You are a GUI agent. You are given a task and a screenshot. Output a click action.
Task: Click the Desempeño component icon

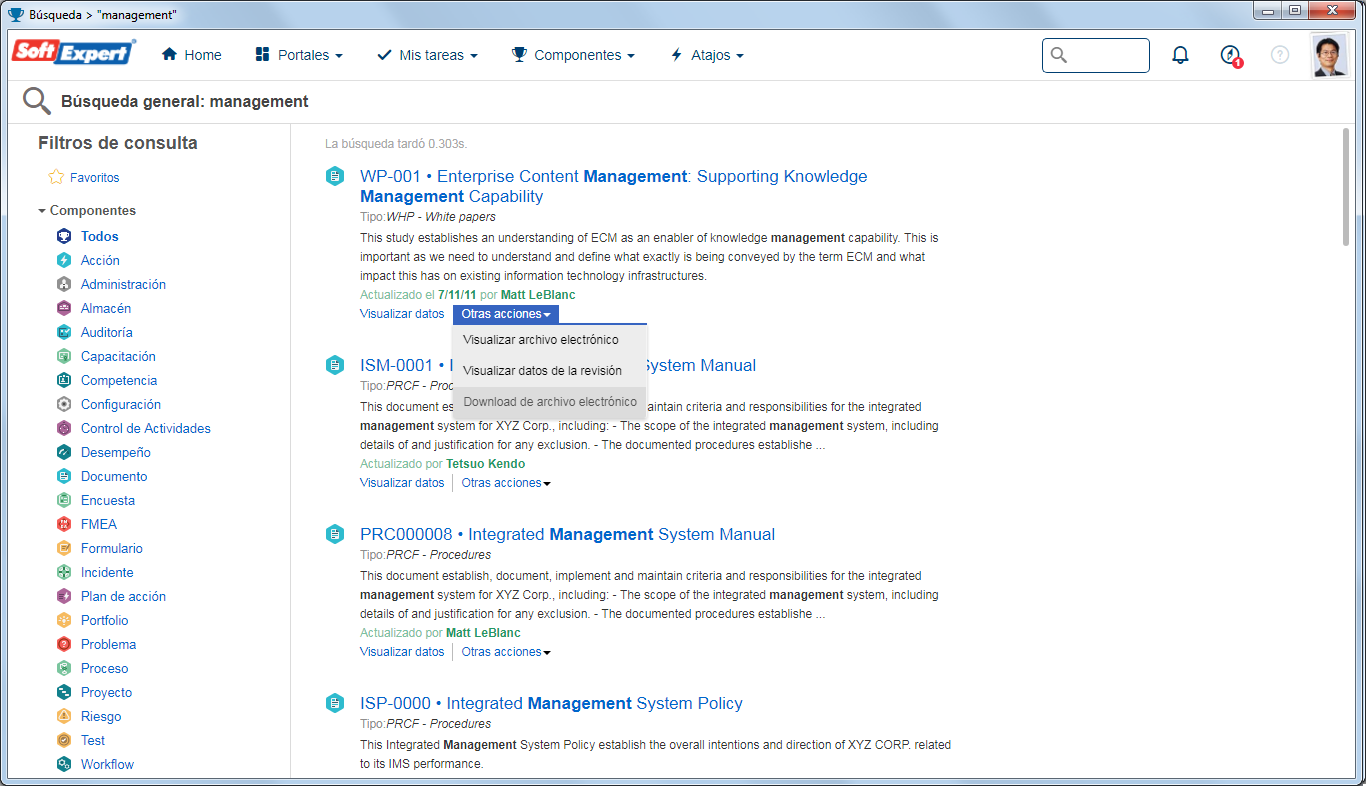(64, 452)
